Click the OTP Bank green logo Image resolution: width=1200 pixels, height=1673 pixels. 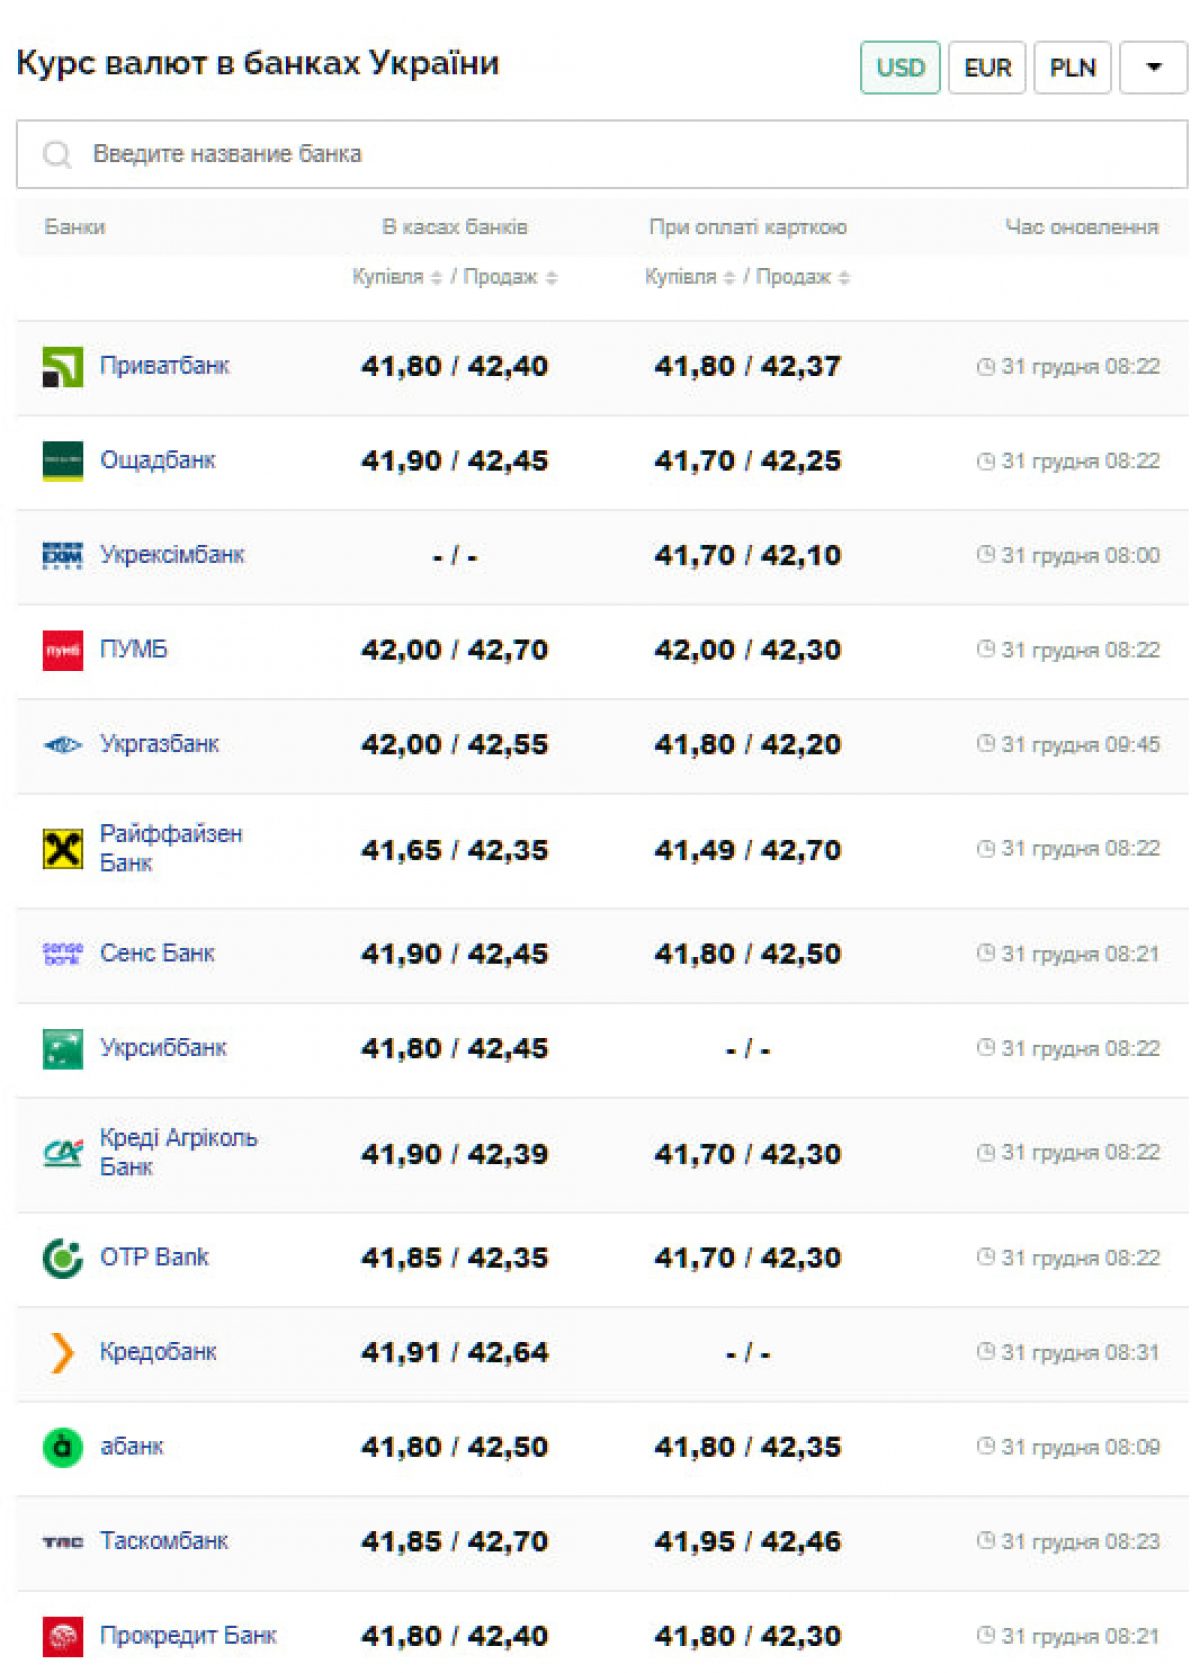[62, 1258]
